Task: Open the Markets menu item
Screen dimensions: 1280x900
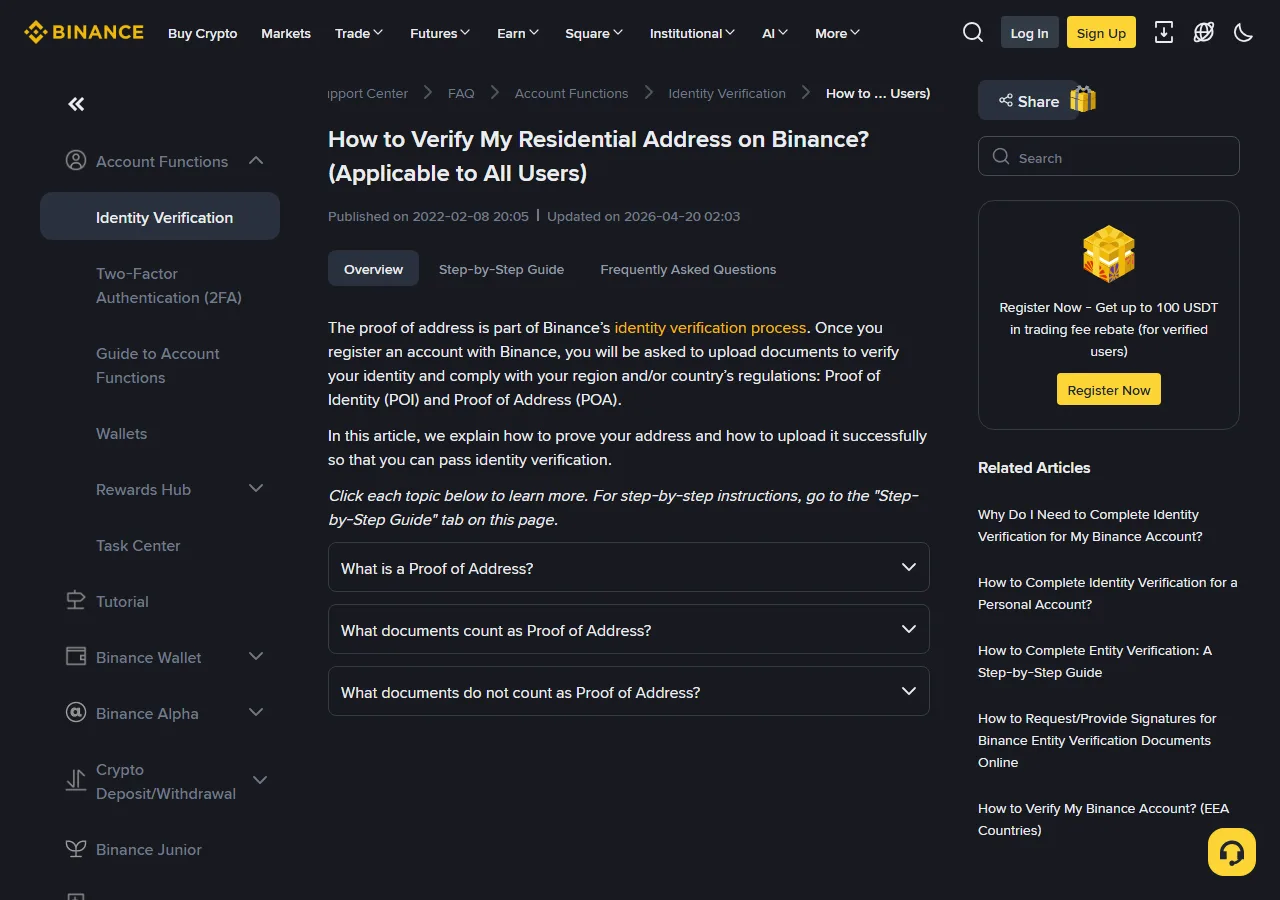Action: tap(286, 33)
